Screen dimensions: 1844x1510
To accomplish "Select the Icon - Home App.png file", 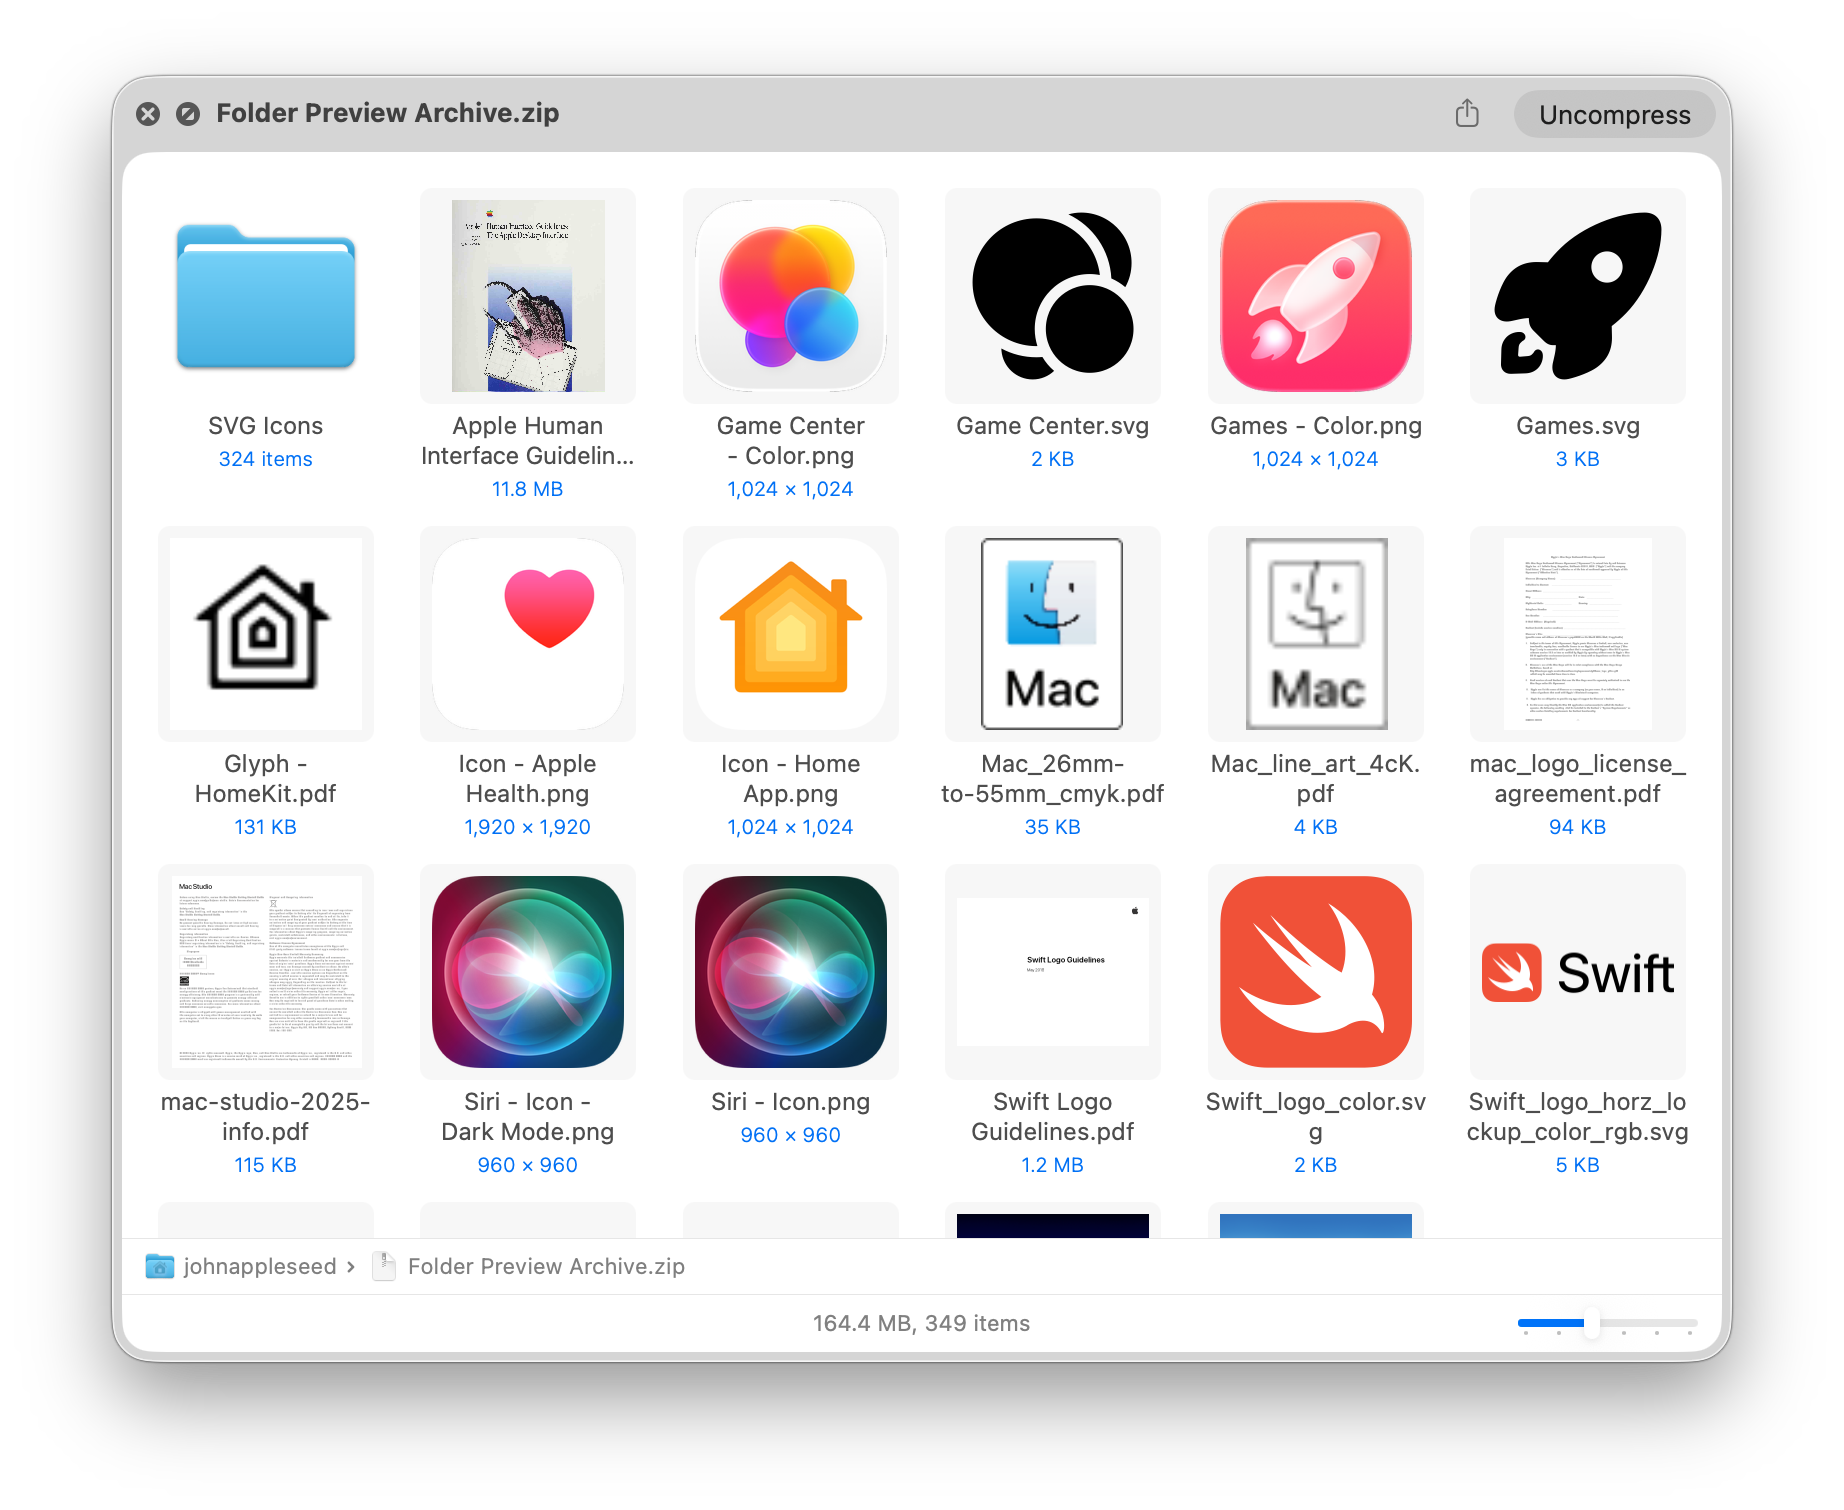I will 790,634.
